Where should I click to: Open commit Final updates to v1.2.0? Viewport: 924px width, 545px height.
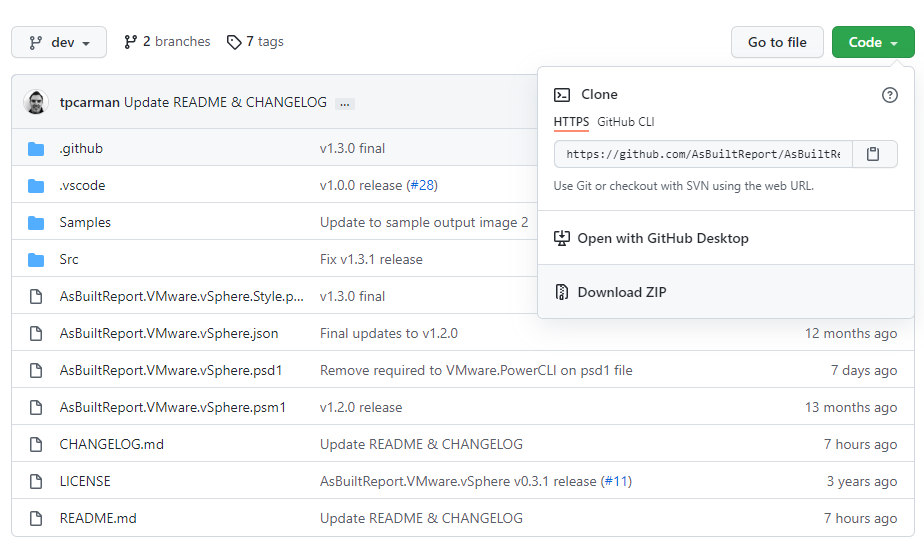(x=389, y=333)
